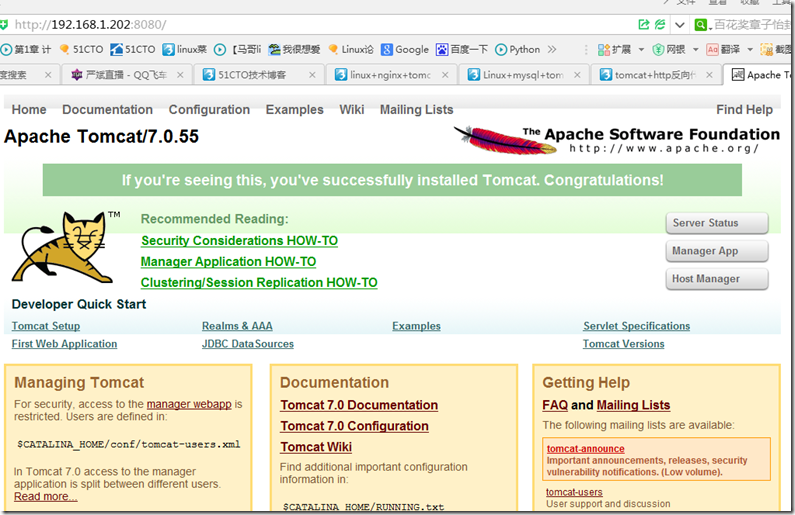Open Tomcat 7.0 Configuration link
Screen dimensions: 795x515
pyautogui.click(x=354, y=426)
